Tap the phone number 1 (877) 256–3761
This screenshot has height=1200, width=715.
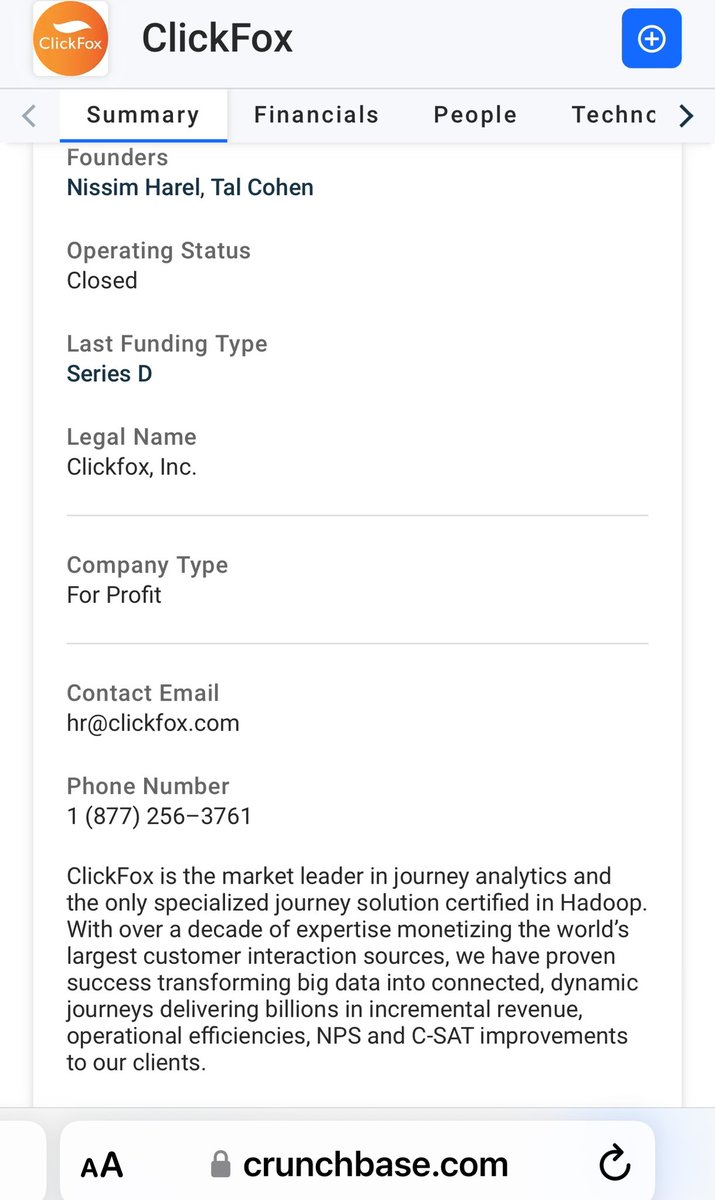click(x=159, y=816)
